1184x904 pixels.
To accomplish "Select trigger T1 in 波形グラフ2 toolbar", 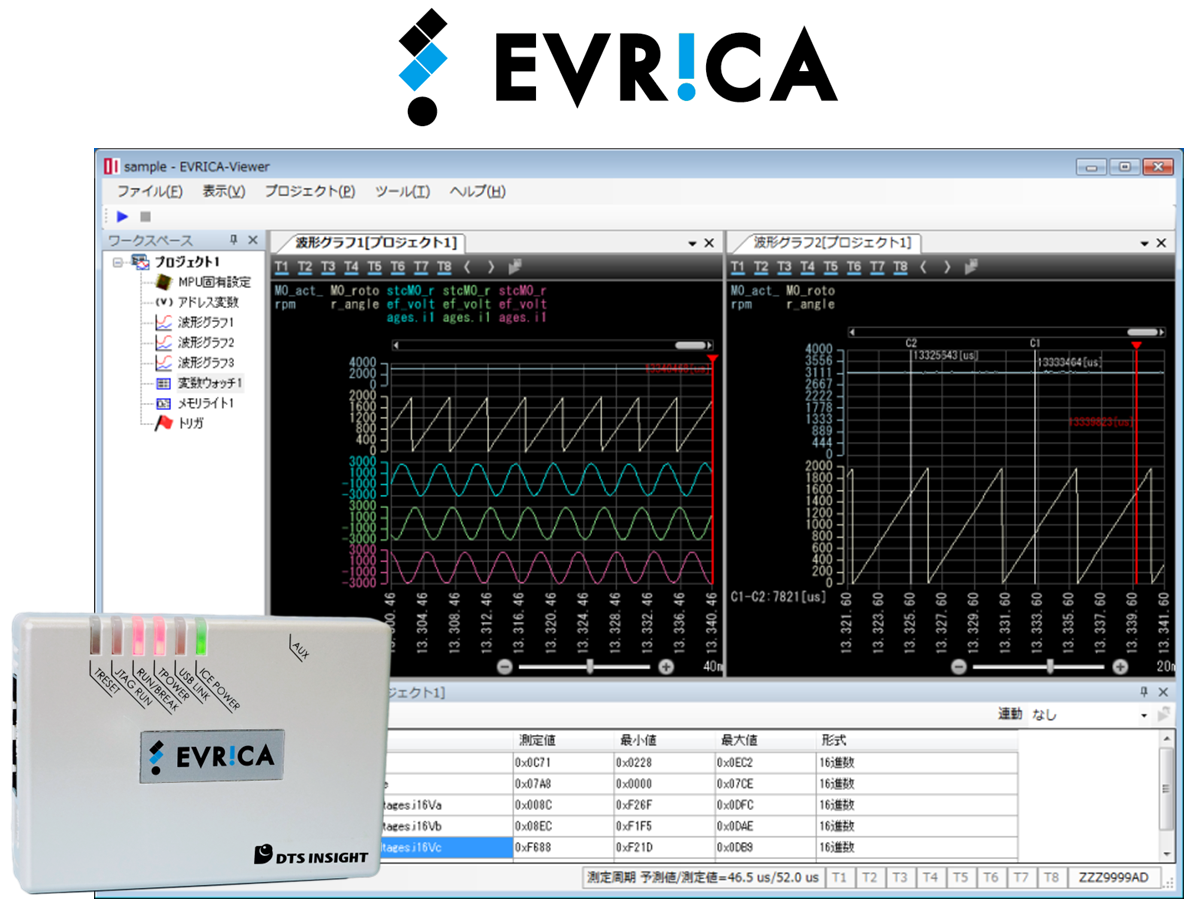I will [738, 267].
